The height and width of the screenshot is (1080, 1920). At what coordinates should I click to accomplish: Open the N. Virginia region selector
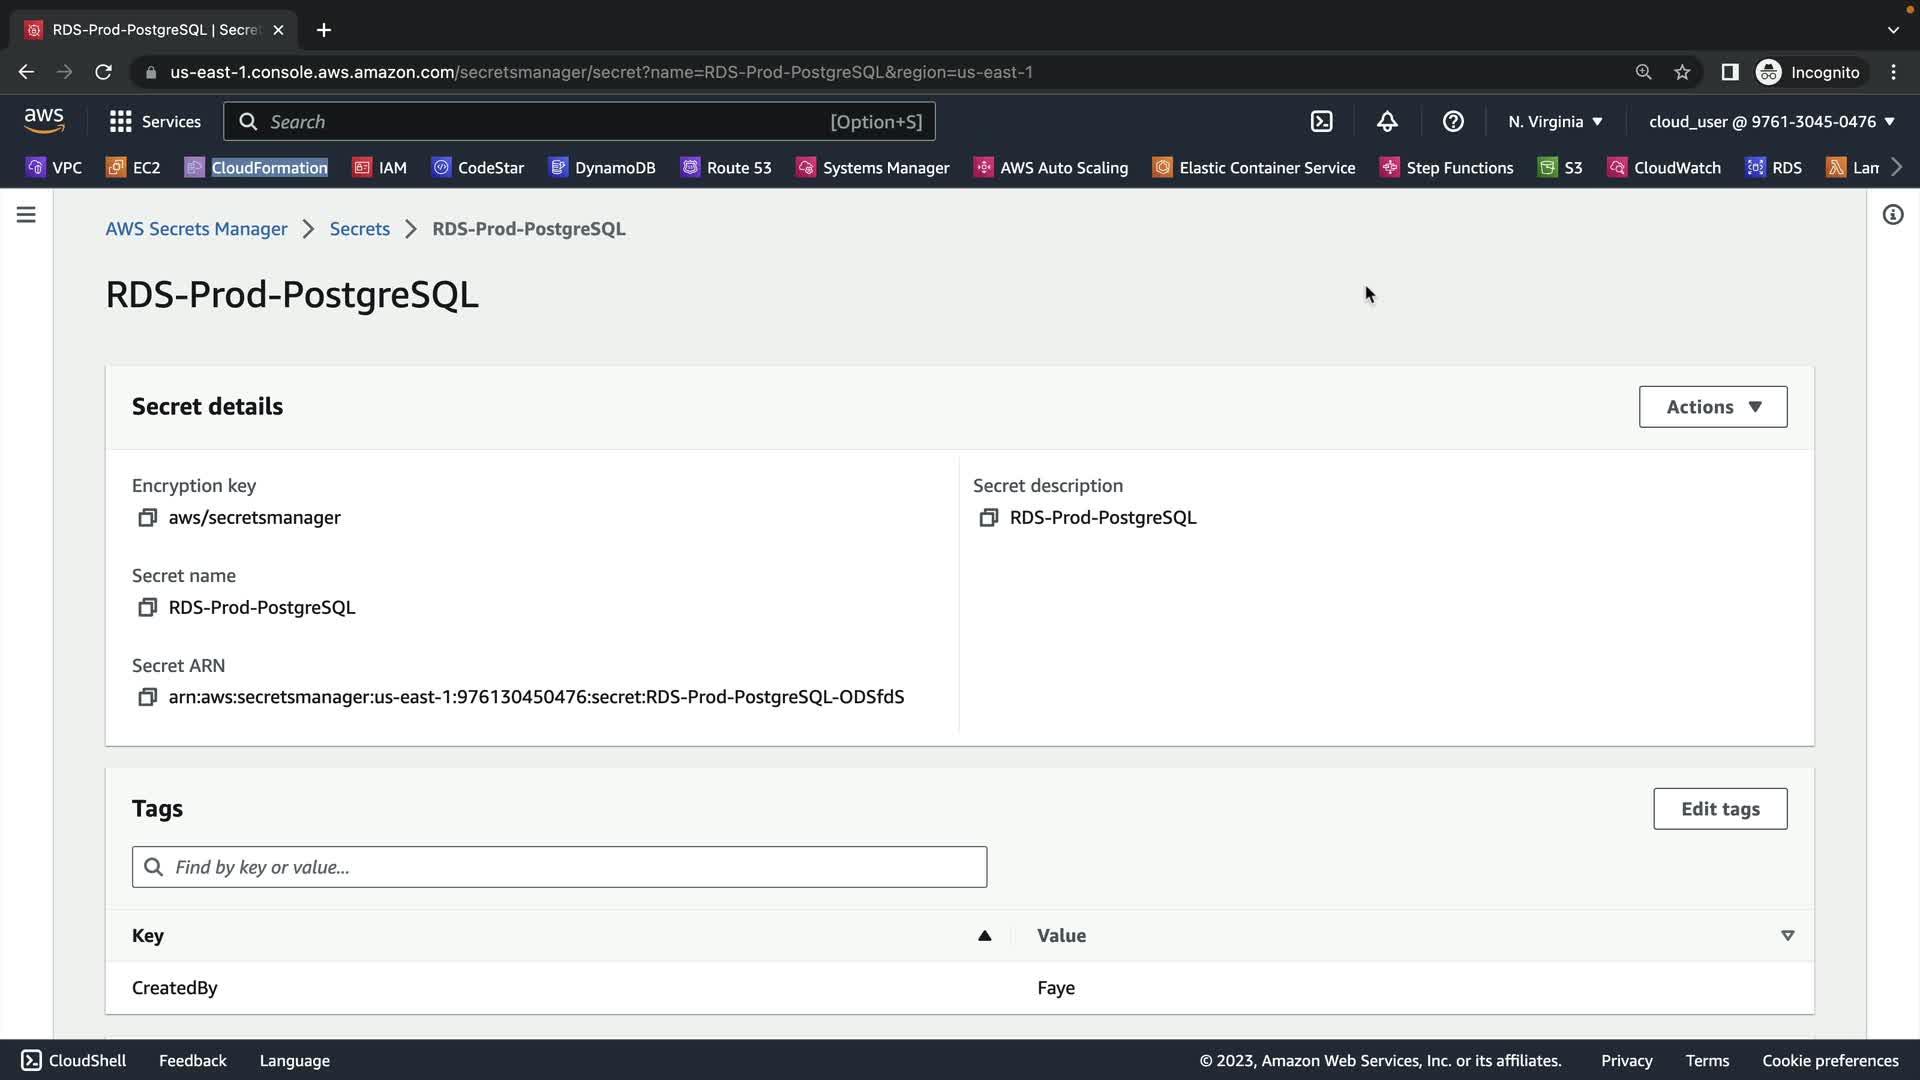[1555, 121]
